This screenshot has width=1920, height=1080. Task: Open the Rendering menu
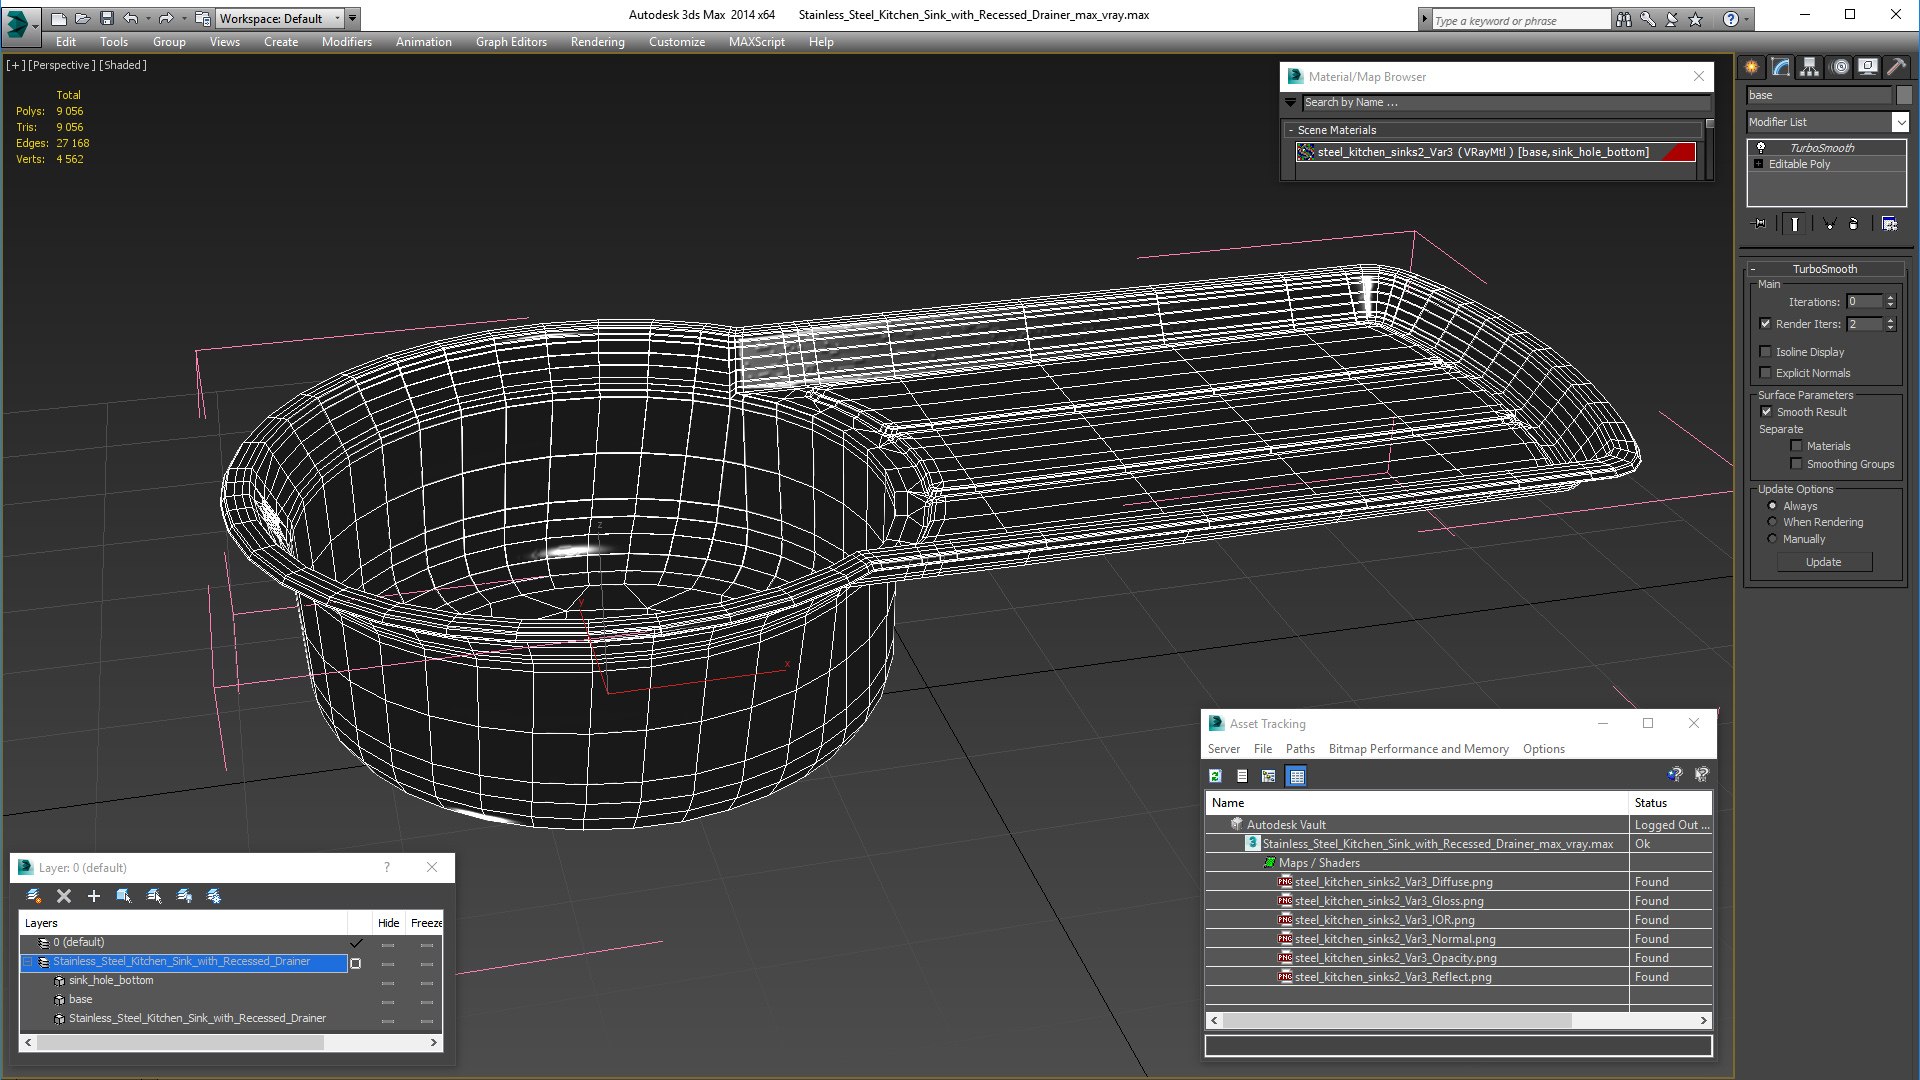597,42
